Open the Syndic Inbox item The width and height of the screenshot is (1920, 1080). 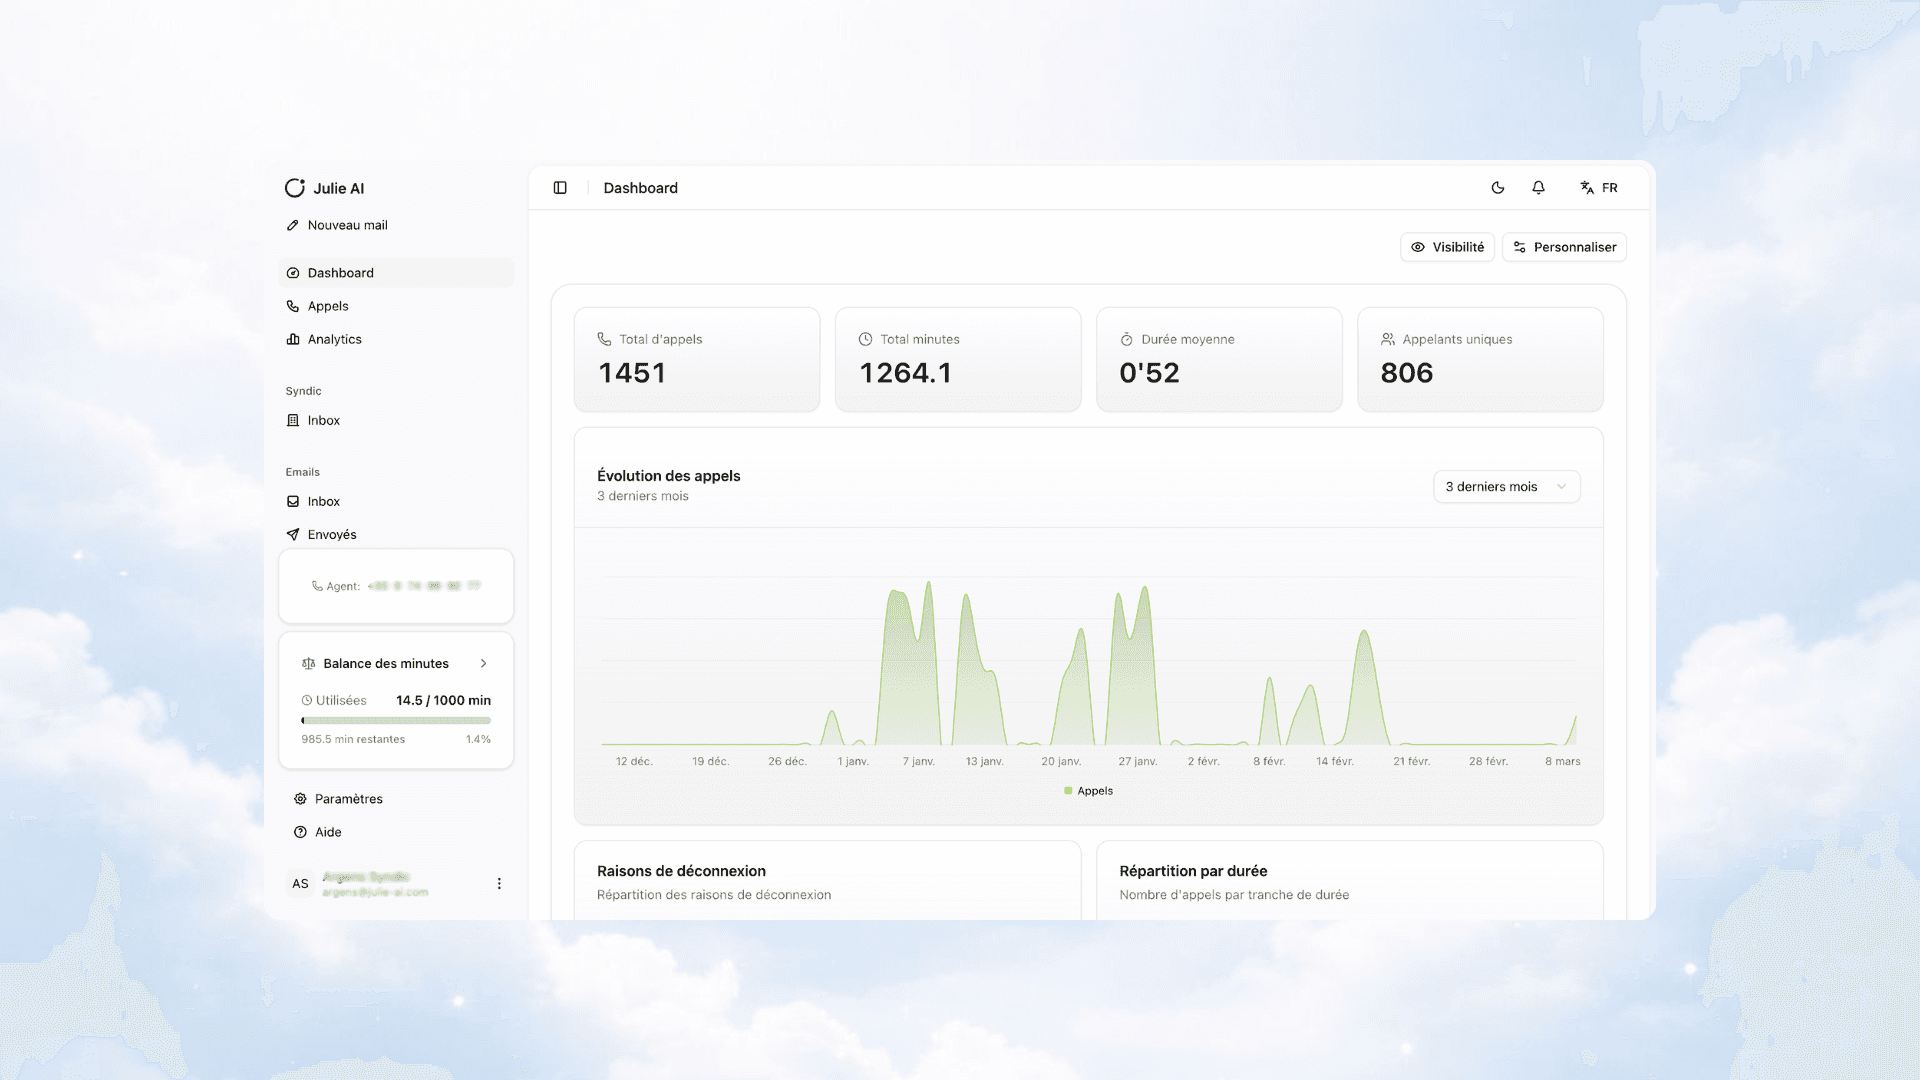click(x=323, y=420)
